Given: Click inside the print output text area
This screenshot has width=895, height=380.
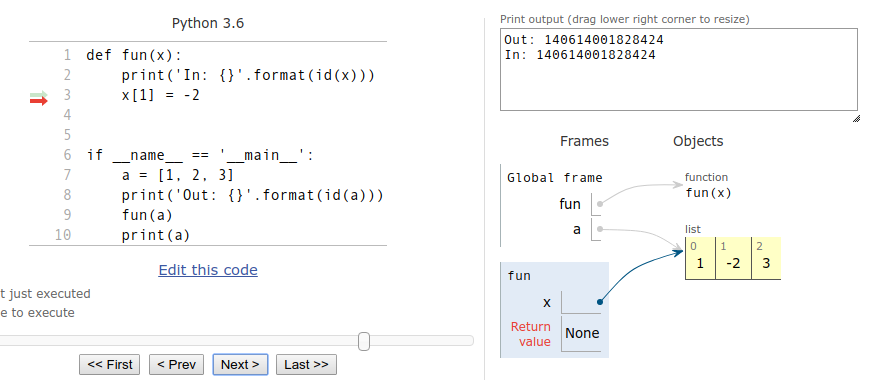Looking at the screenshot, I should [x=679, y=70].
